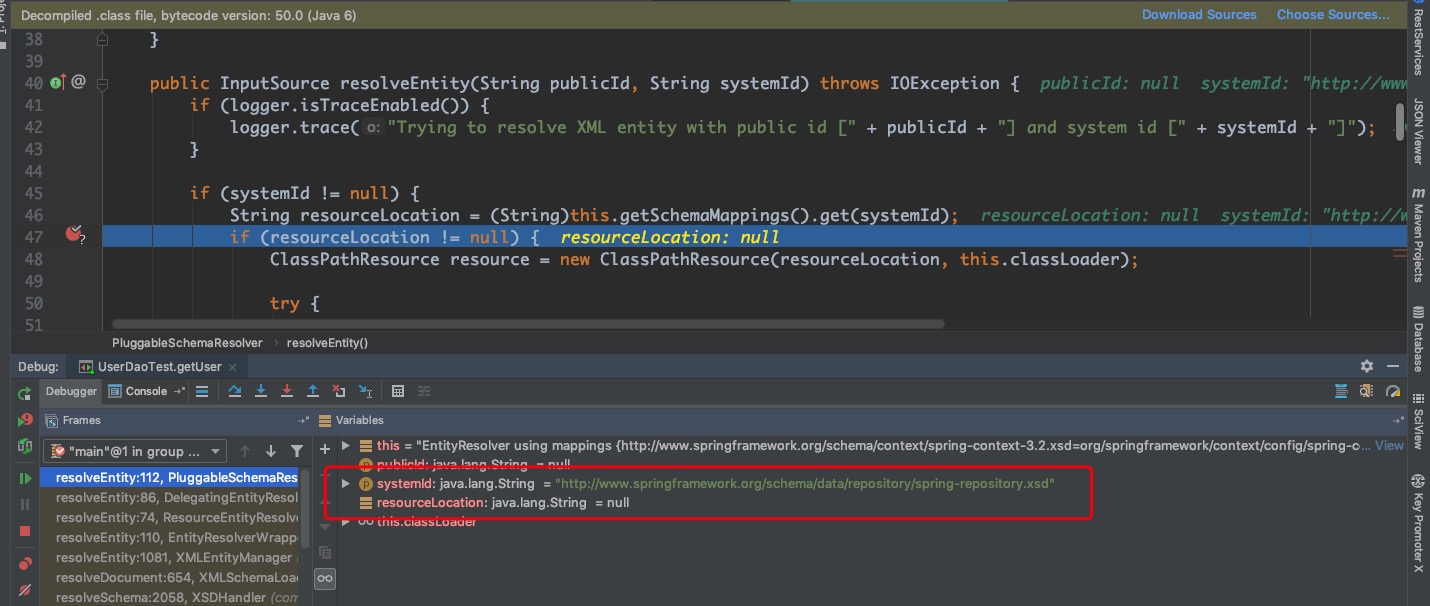The width and height of the screenshot is (1430, 606).
Task: Toggle Show Watches glasses icon in Variables
Action: (x=325, y=578)
